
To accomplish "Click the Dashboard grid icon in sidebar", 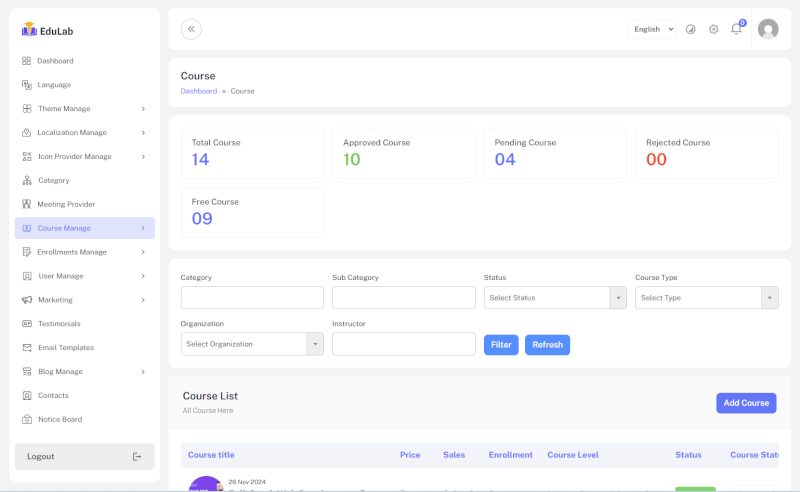I will pyautogui.click(x=27, y=61).
